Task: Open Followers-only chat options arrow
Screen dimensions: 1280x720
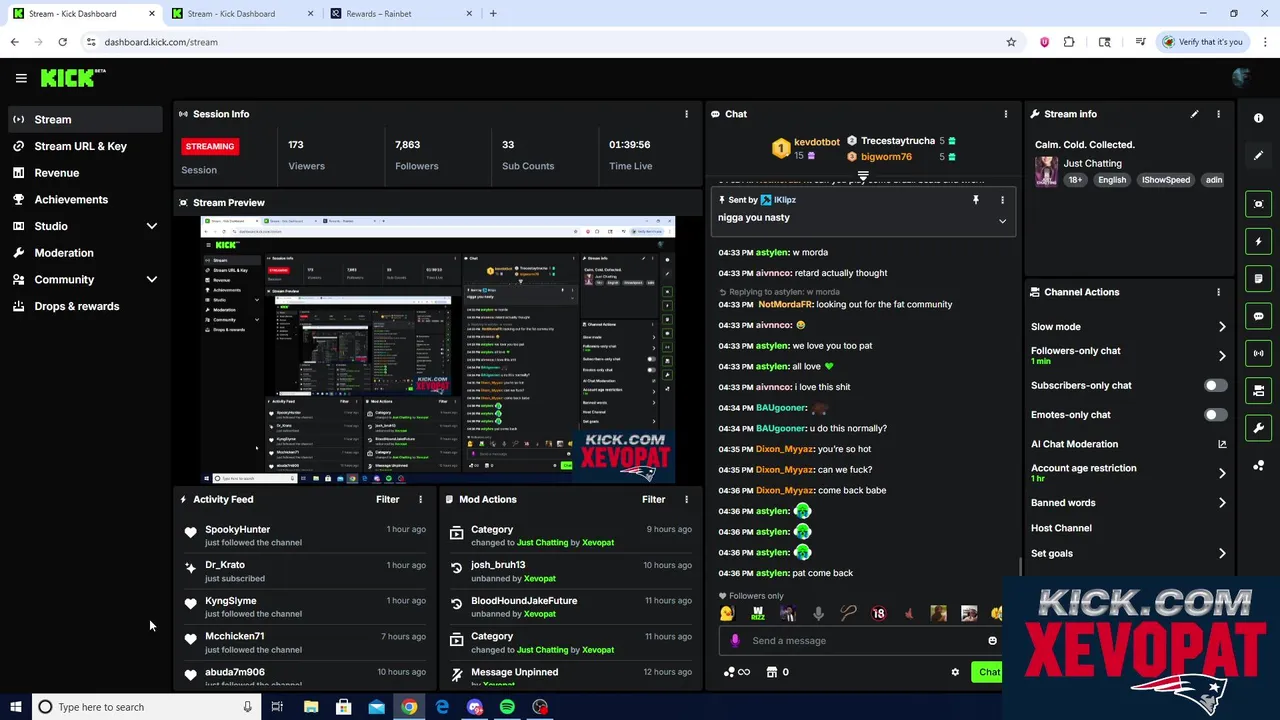Action: point(1222,356)
